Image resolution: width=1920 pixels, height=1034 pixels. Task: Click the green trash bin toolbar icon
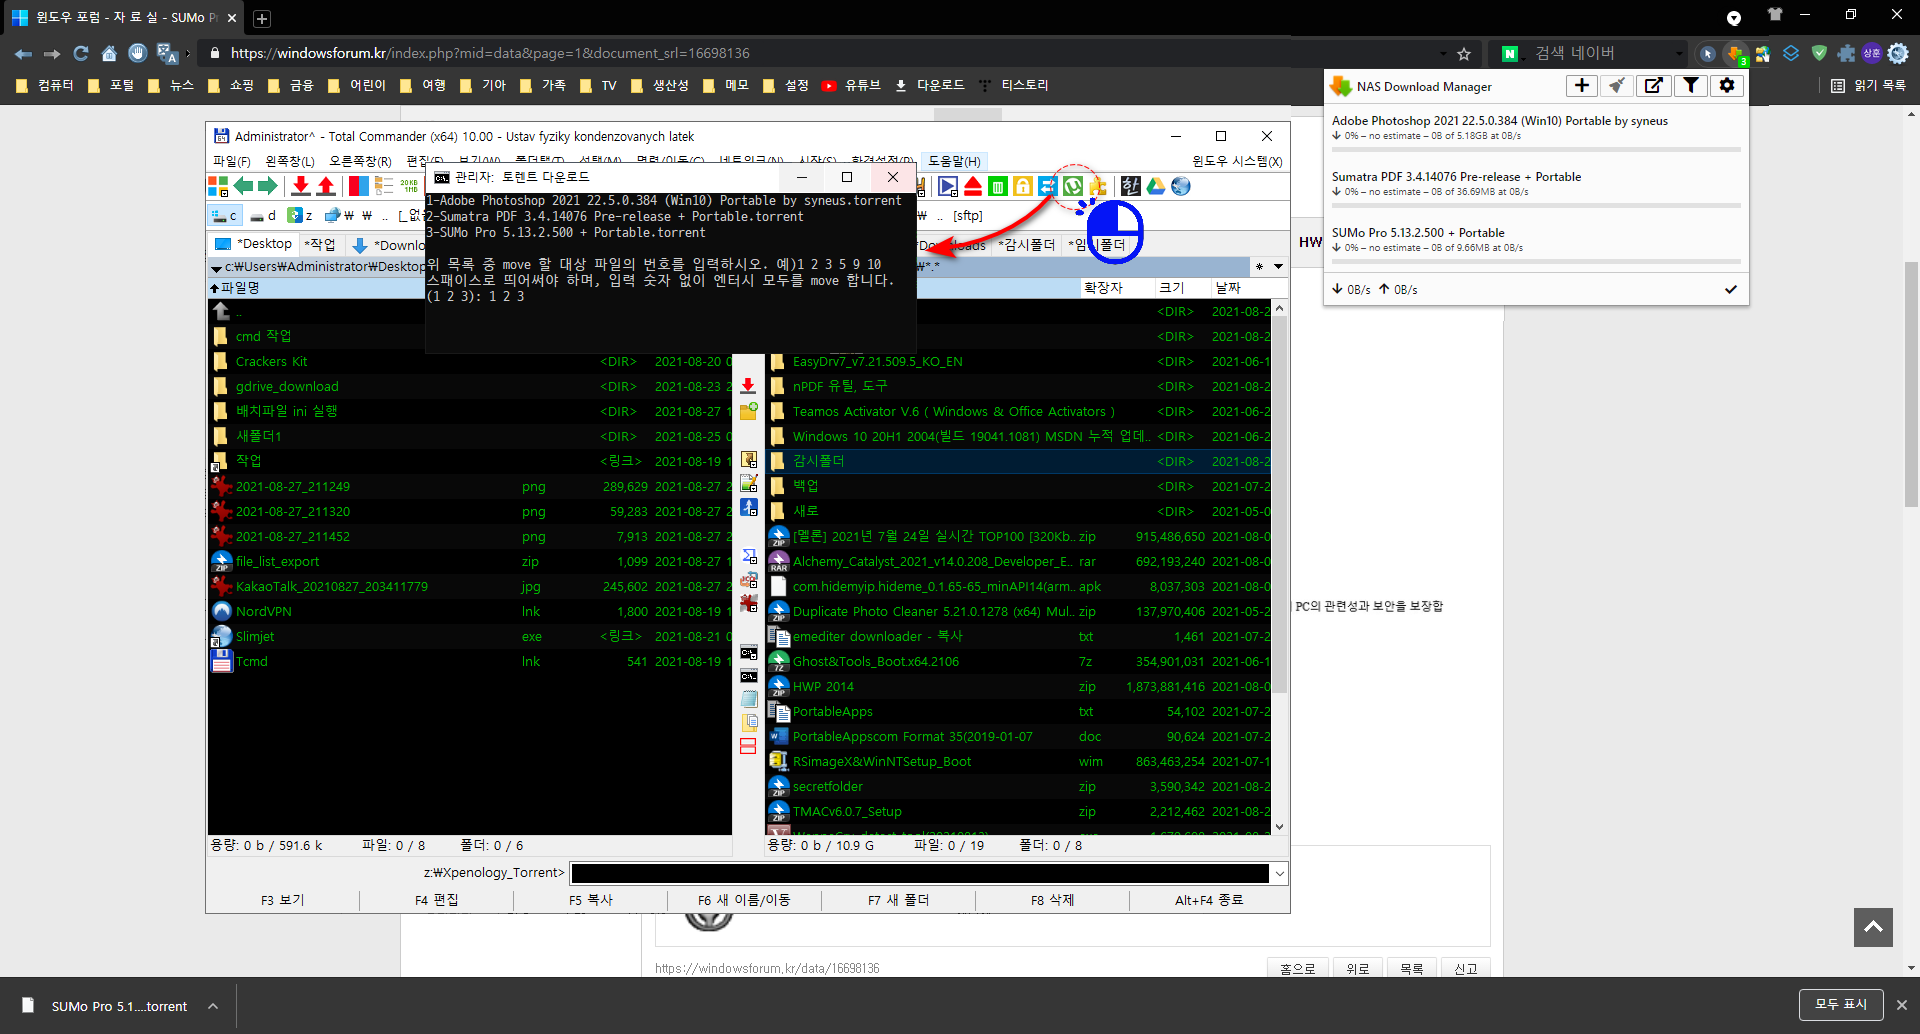point(997,186)
